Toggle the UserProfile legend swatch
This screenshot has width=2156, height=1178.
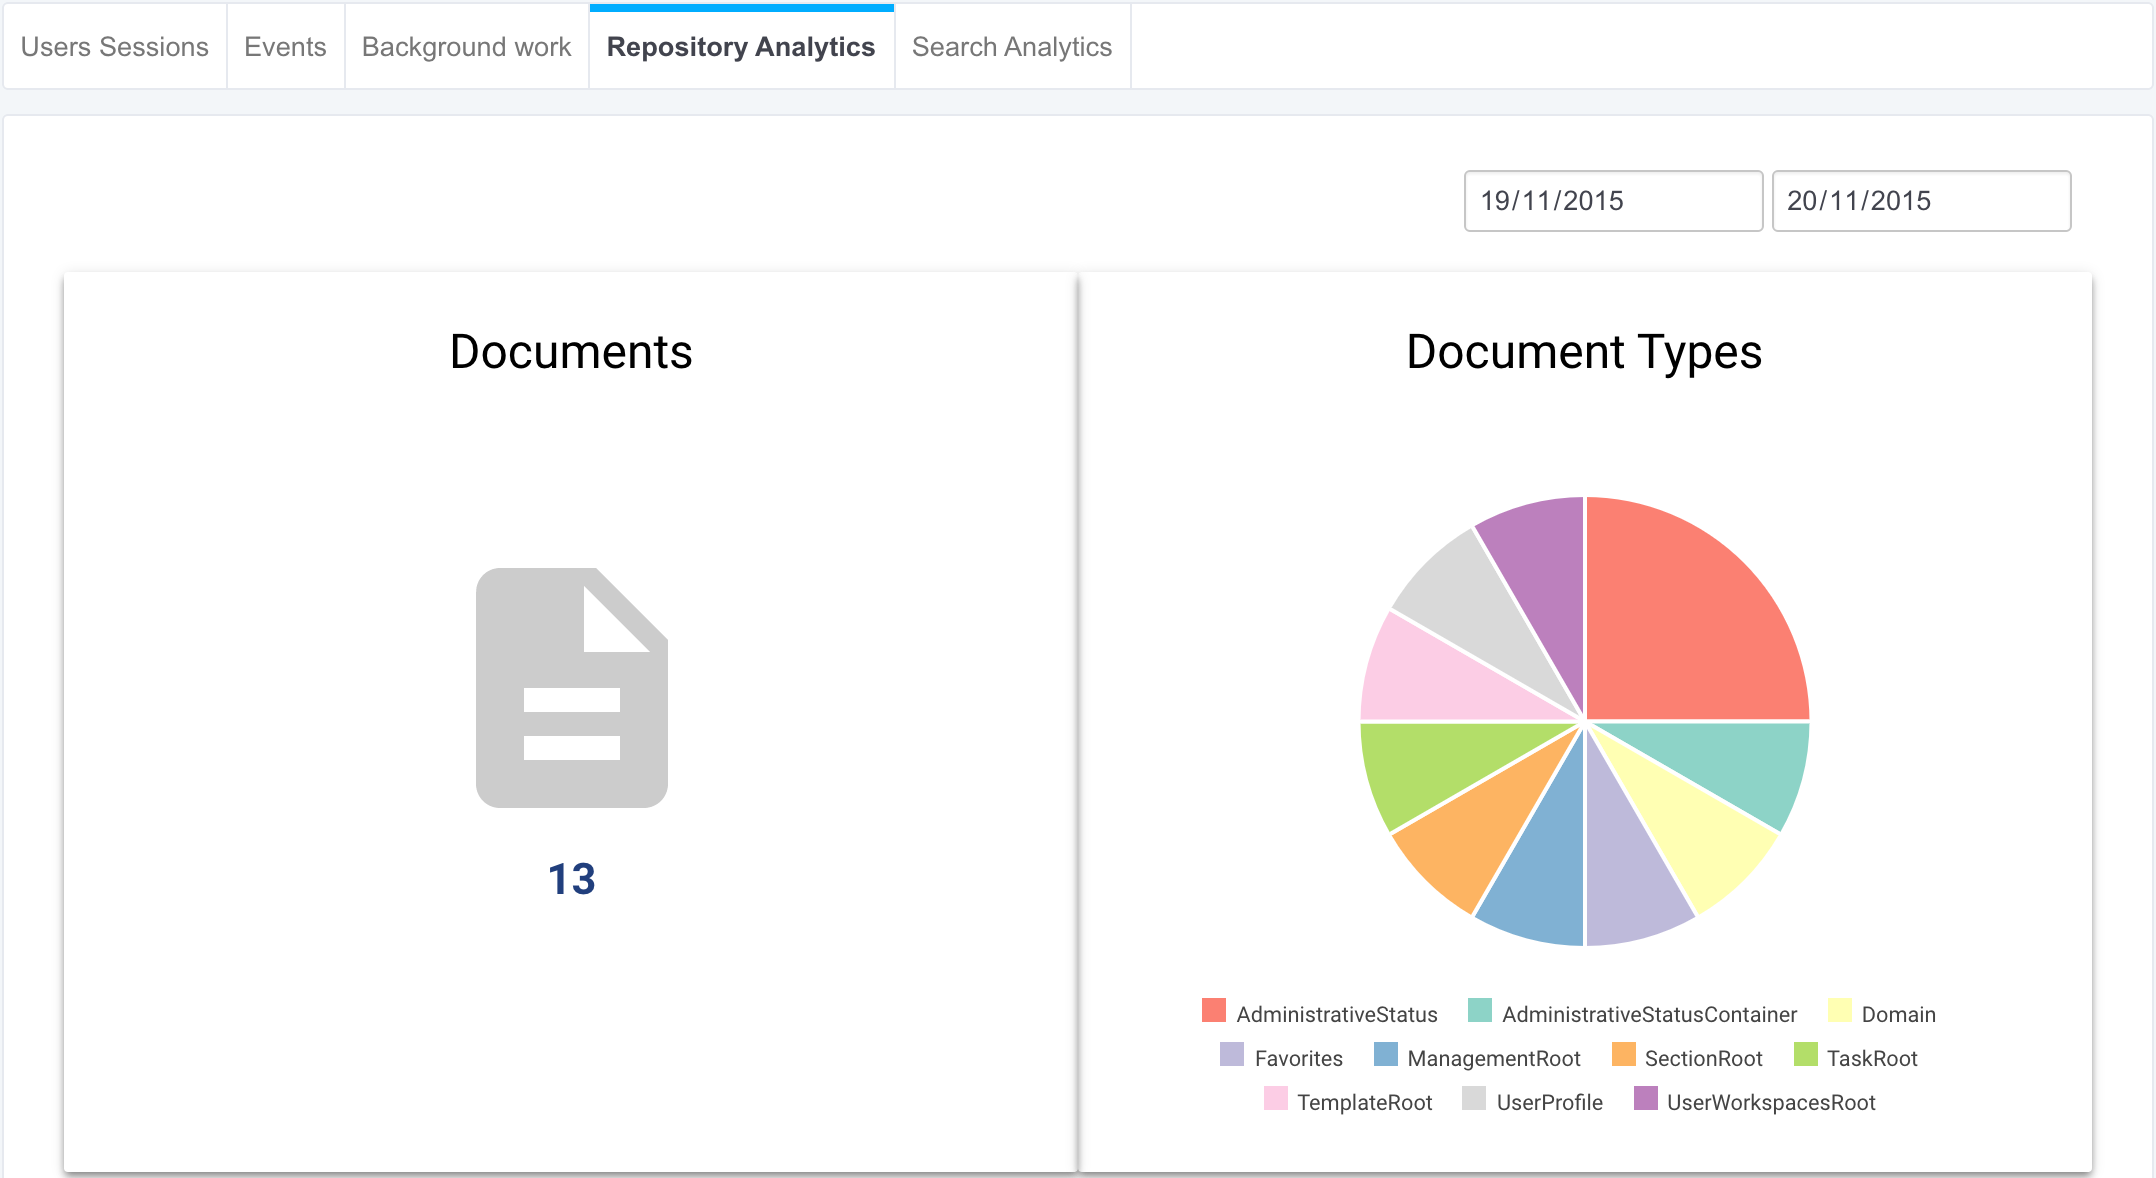[1474, 1098]
